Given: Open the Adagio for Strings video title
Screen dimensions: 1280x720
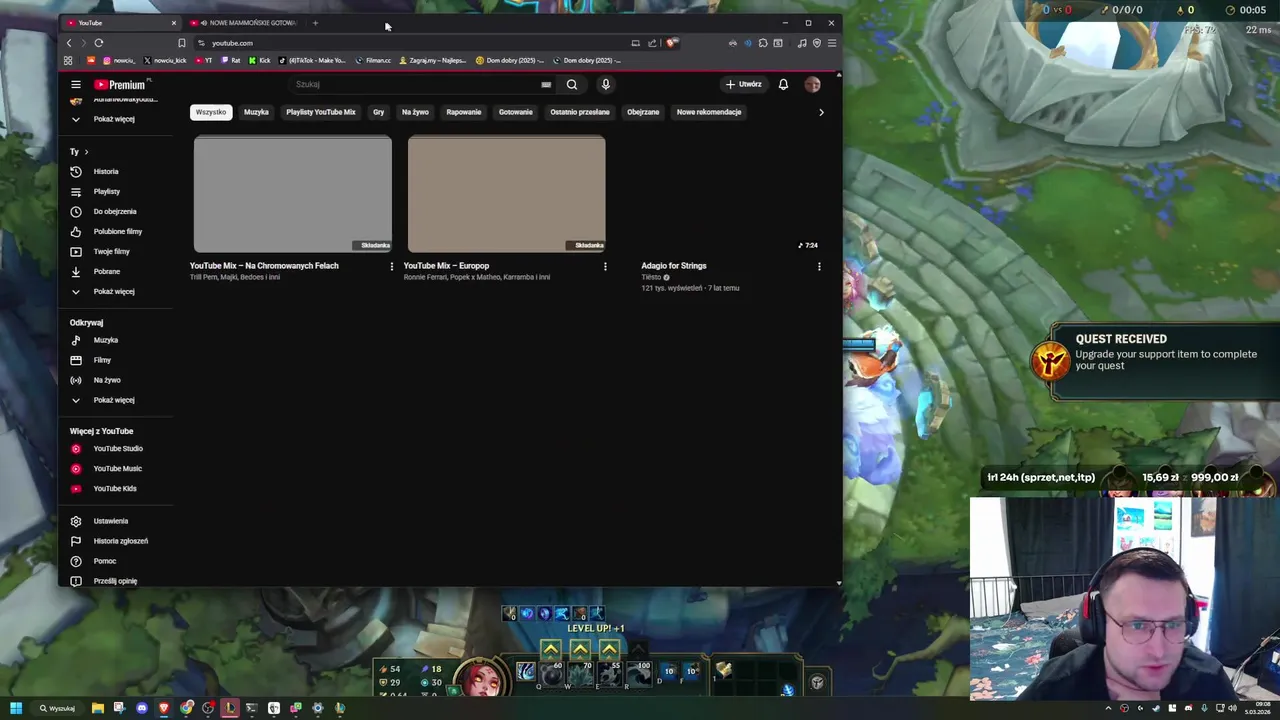Looking at the screenshot, I should 674,266.
